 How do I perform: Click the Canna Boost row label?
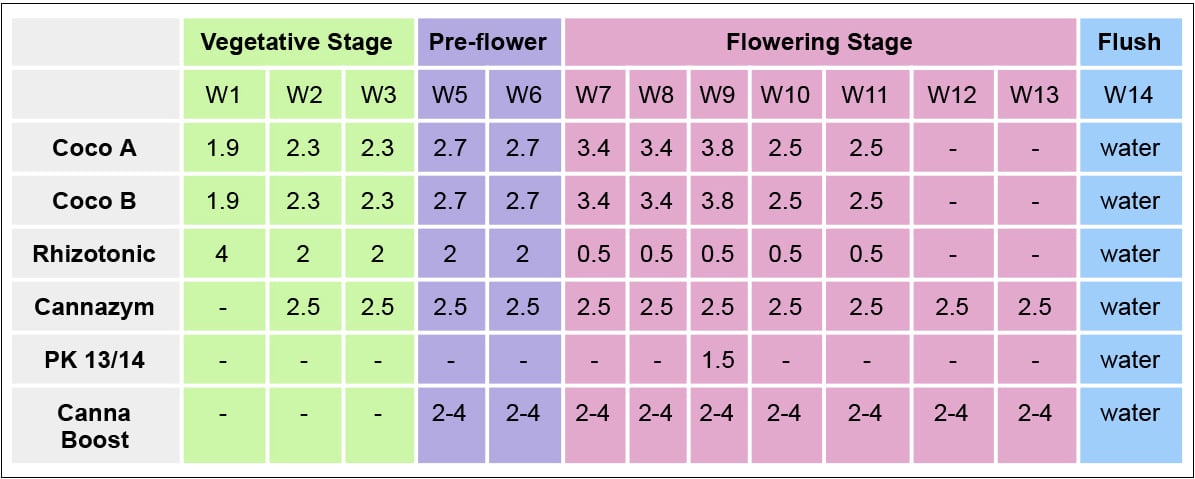(x=95, y=425)
